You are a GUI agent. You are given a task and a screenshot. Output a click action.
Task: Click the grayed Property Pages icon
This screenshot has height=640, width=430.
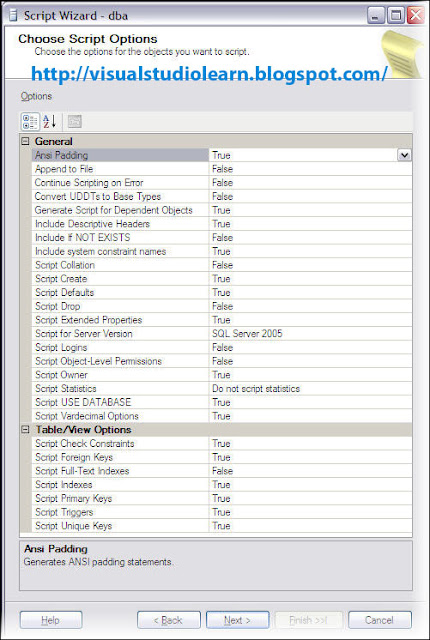(75, 122)
